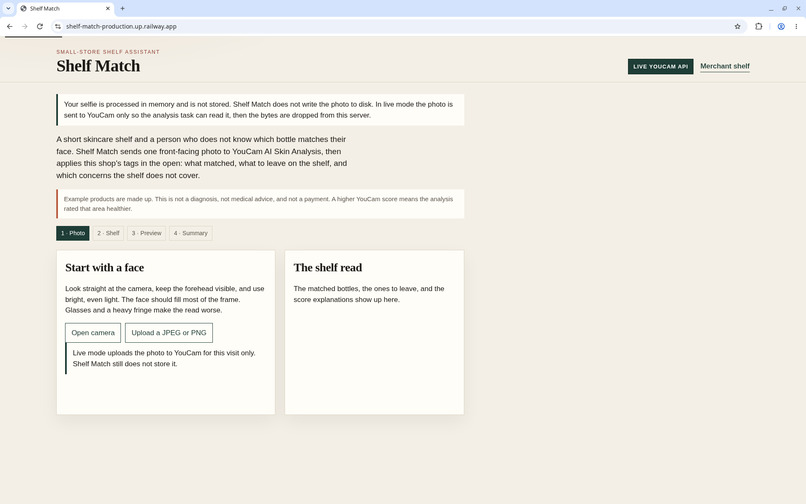Click the Shelf Match page title

98,66
